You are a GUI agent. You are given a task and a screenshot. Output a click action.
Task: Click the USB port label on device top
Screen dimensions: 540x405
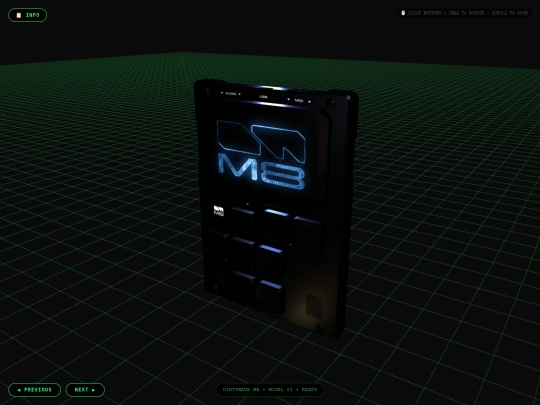[263, 97]
